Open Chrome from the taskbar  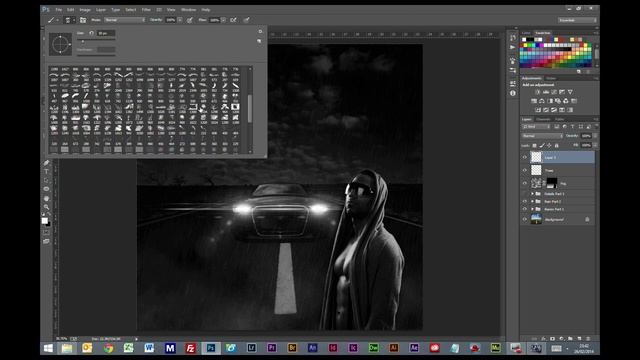108,348
